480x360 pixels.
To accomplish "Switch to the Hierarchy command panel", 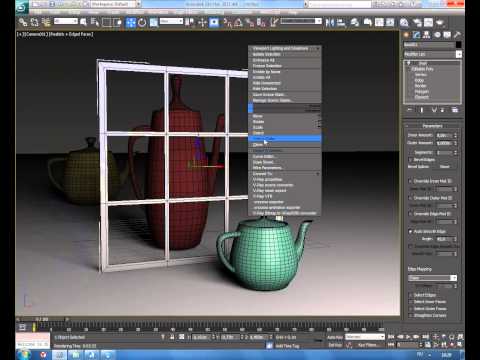I will click(426, 34).
